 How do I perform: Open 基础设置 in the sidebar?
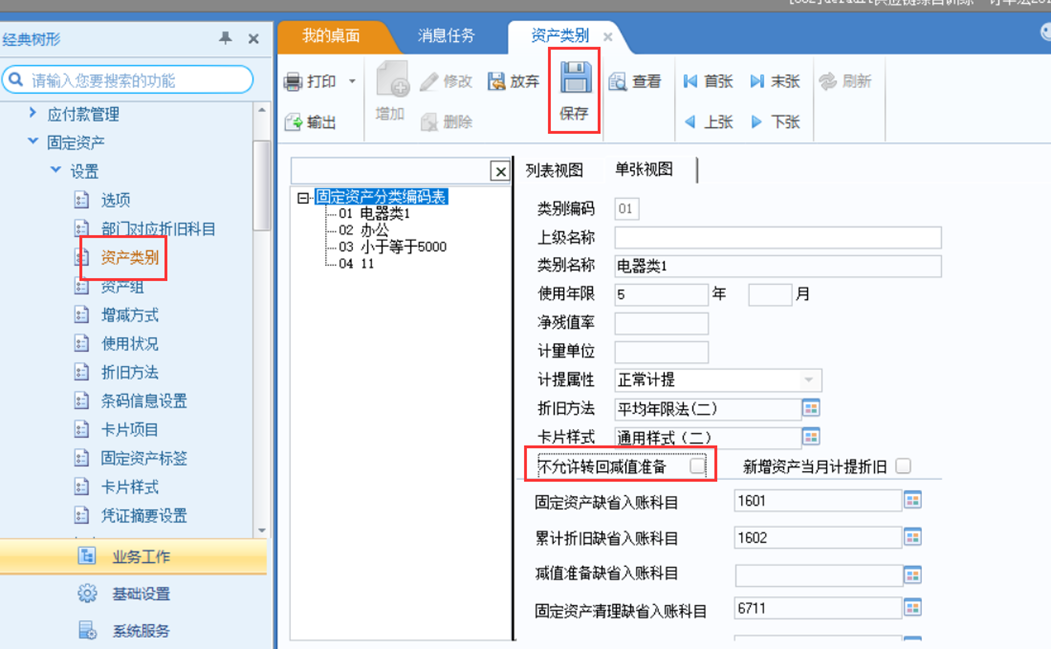[x=141, y=594]
